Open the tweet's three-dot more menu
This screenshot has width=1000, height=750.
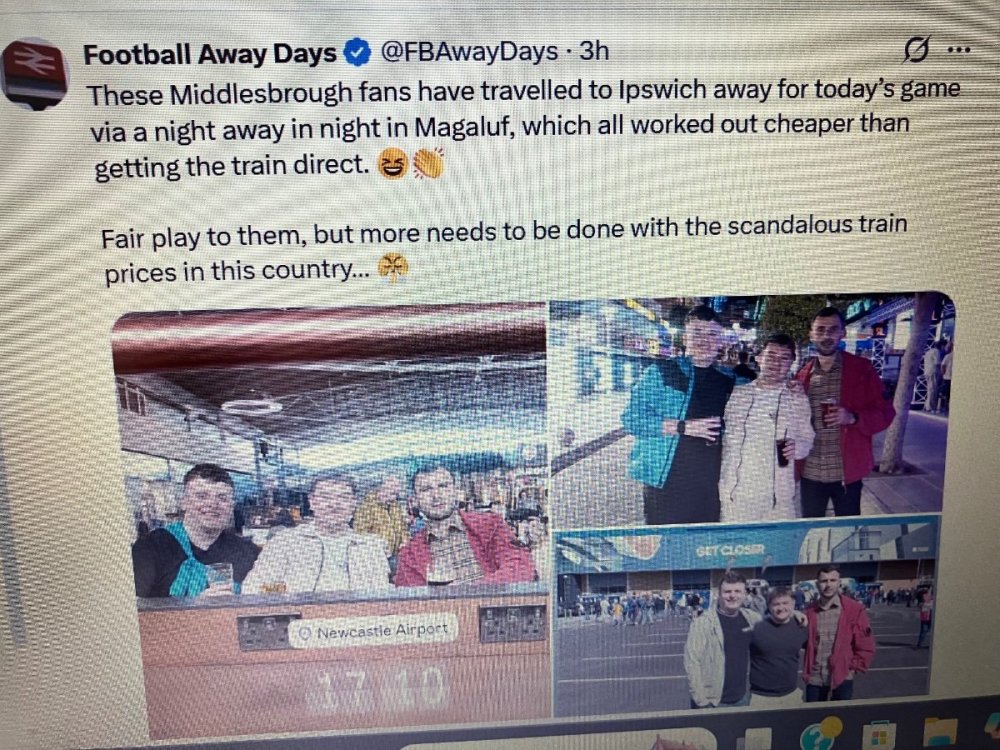(x=959, y=49)
